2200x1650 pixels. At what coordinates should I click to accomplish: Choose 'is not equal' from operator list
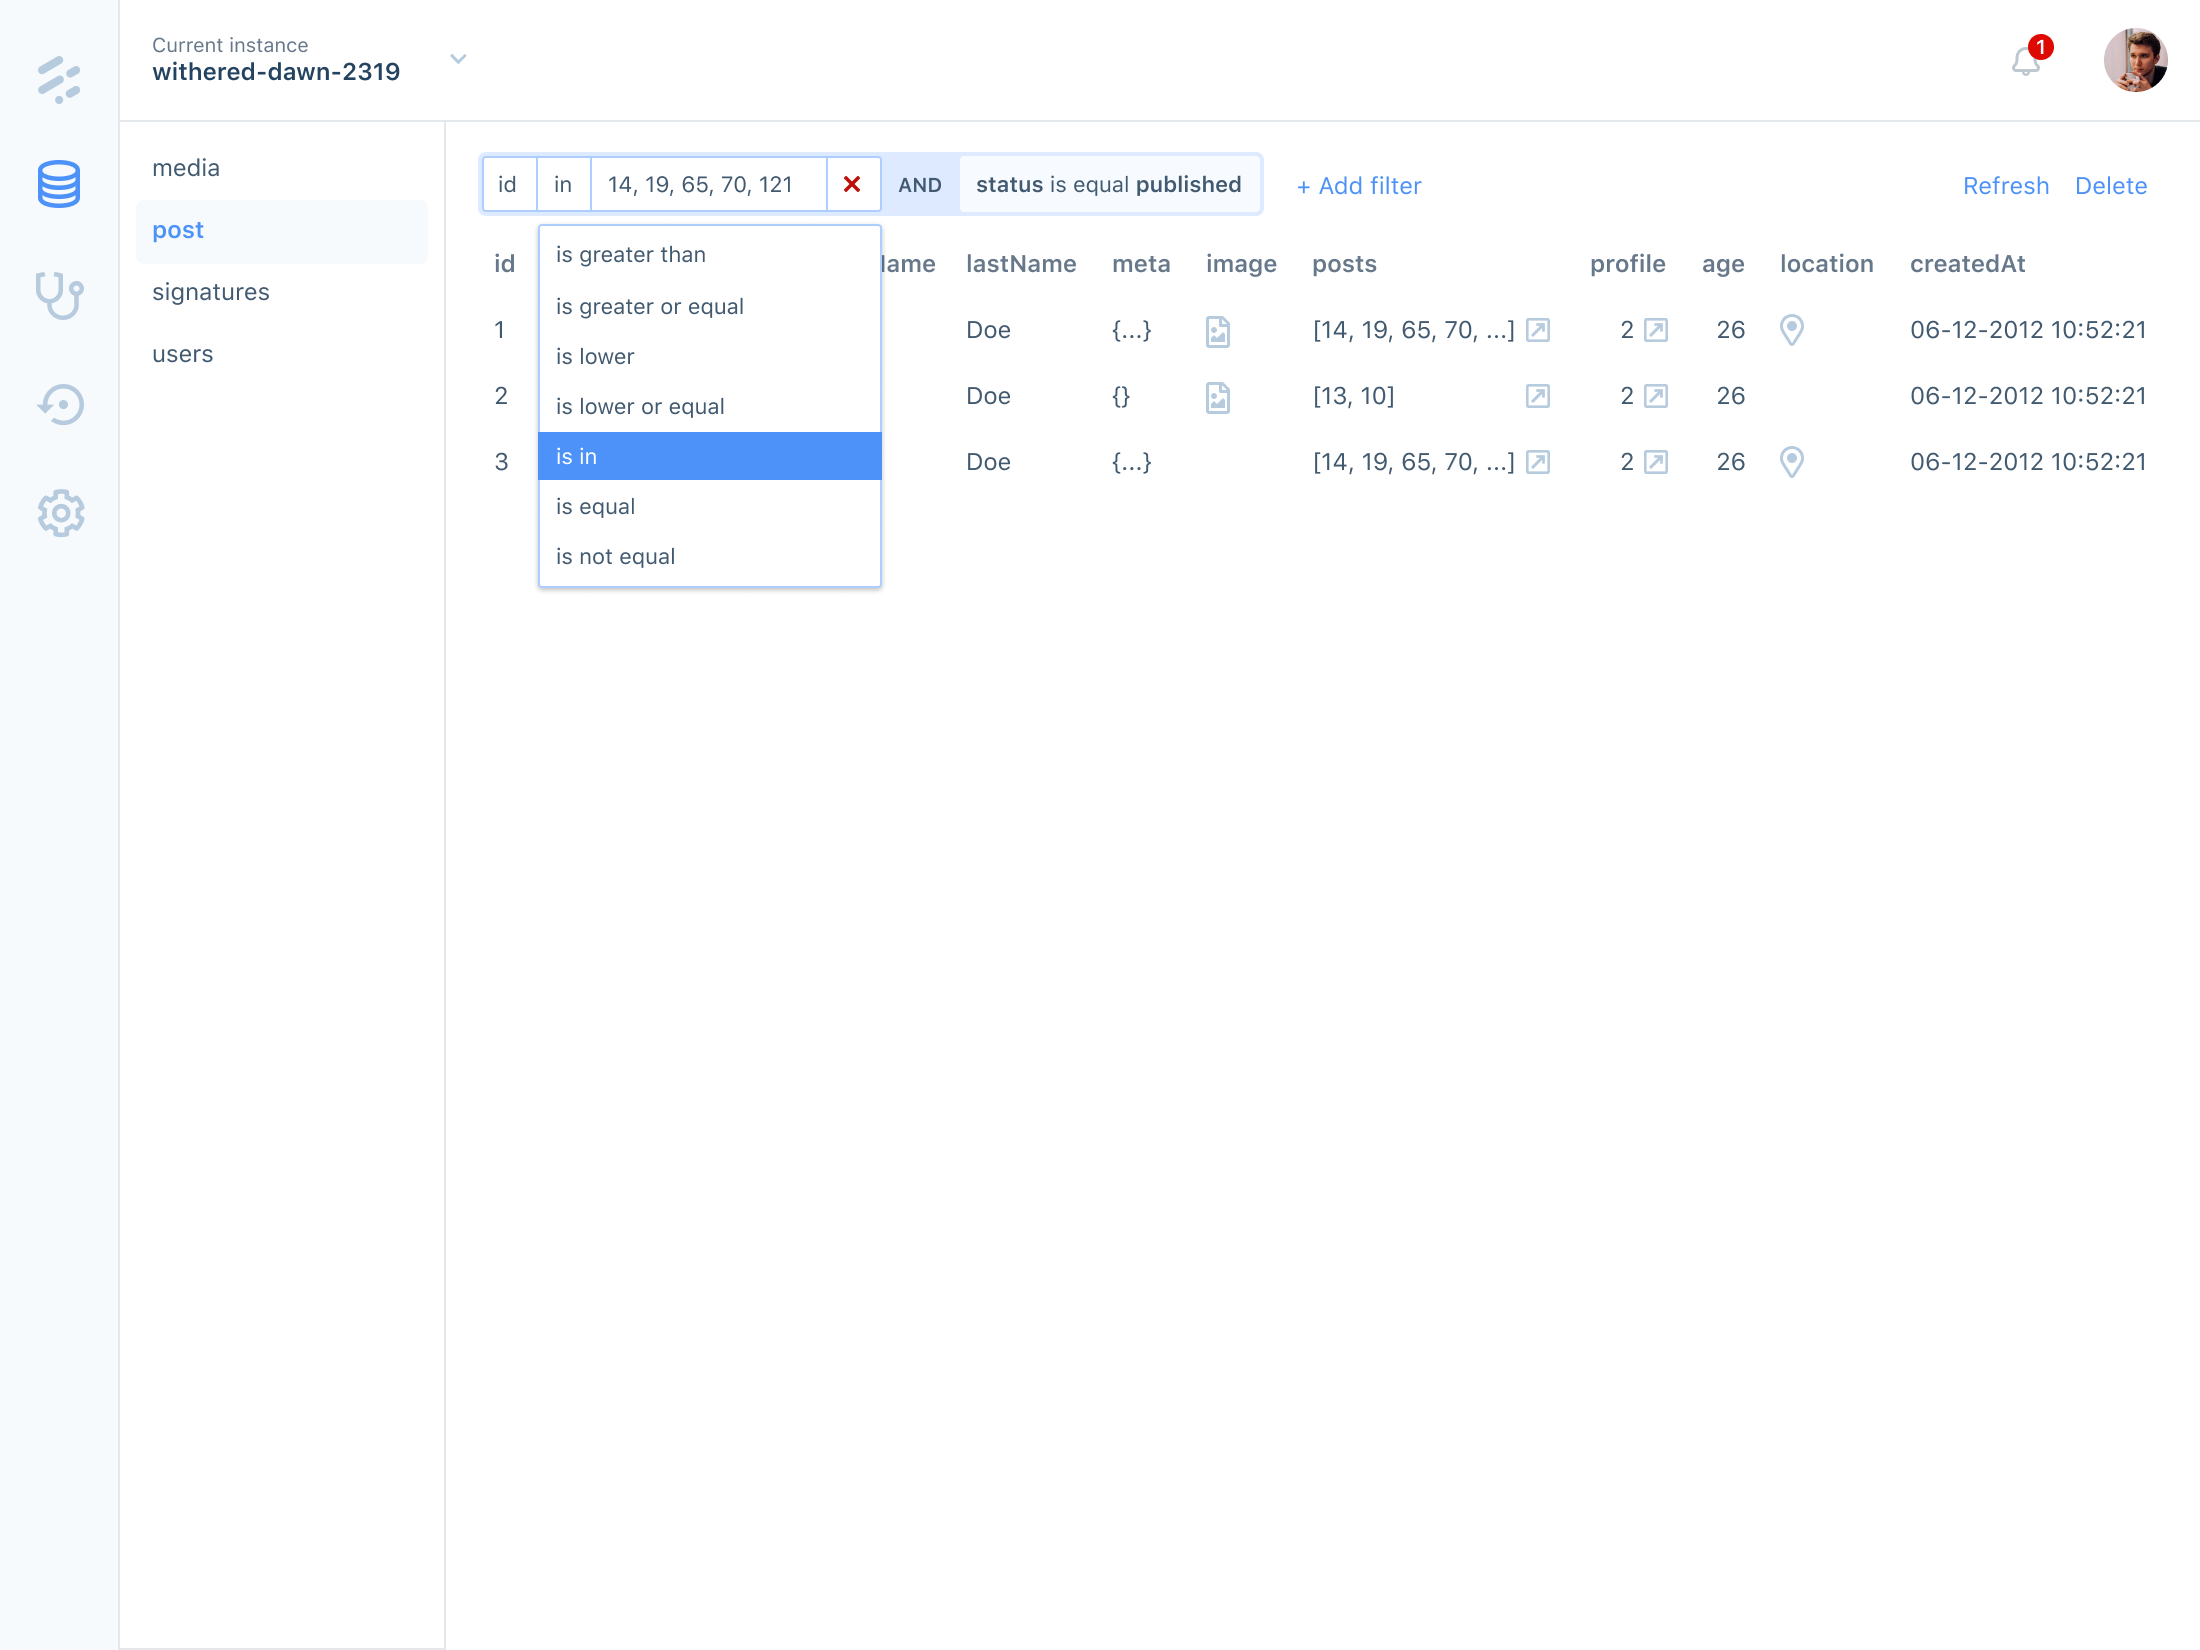[615, 557]
